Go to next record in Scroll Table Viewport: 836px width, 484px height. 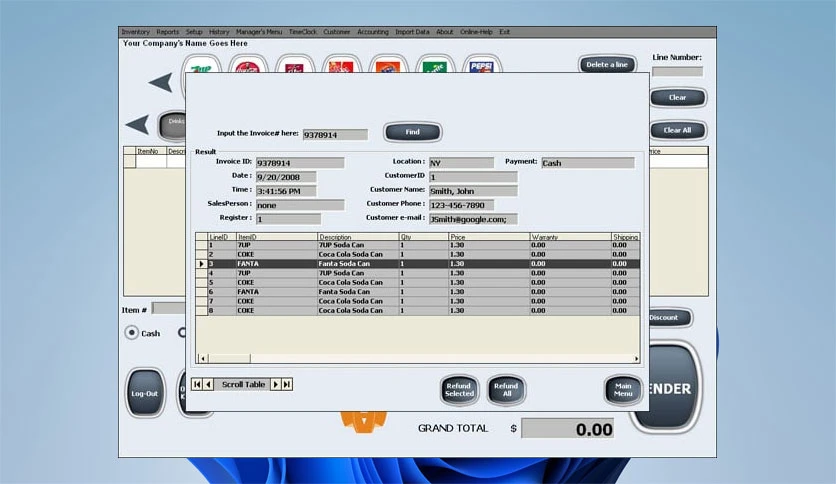(276, 384)
